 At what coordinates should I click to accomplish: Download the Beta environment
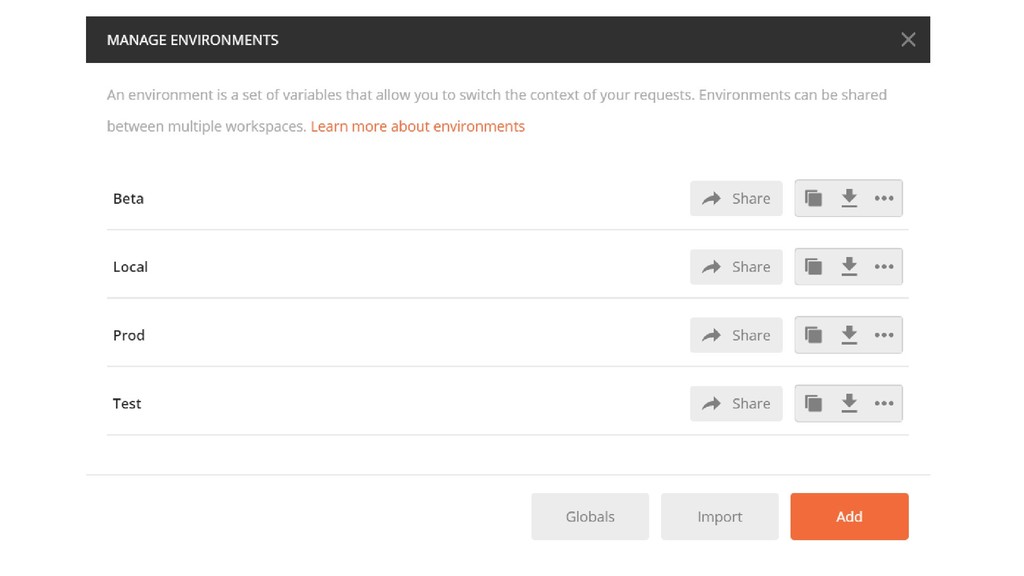point(849,198)
